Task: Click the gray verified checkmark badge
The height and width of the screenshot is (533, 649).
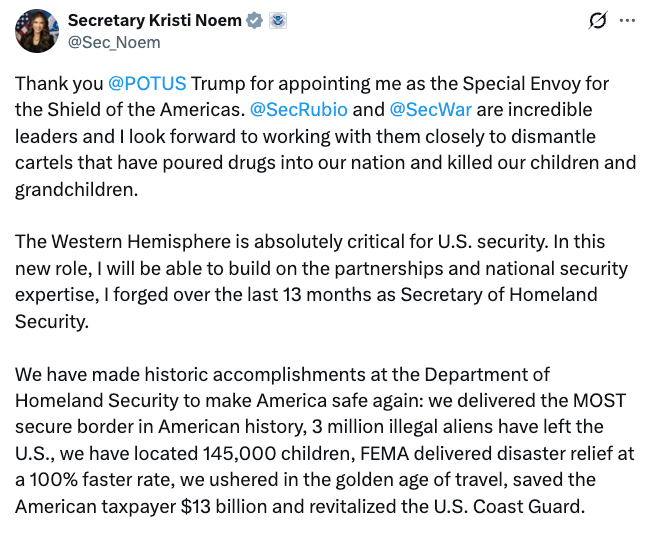Action: click(x=255, y=20)
